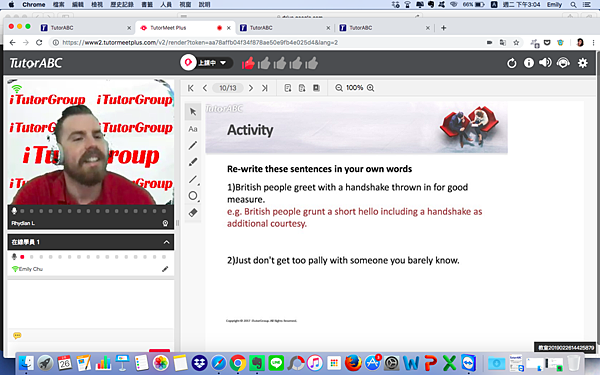Screen dimensions: 600x375
Task: Select the circle shape tool
Action: pos(193,196)
